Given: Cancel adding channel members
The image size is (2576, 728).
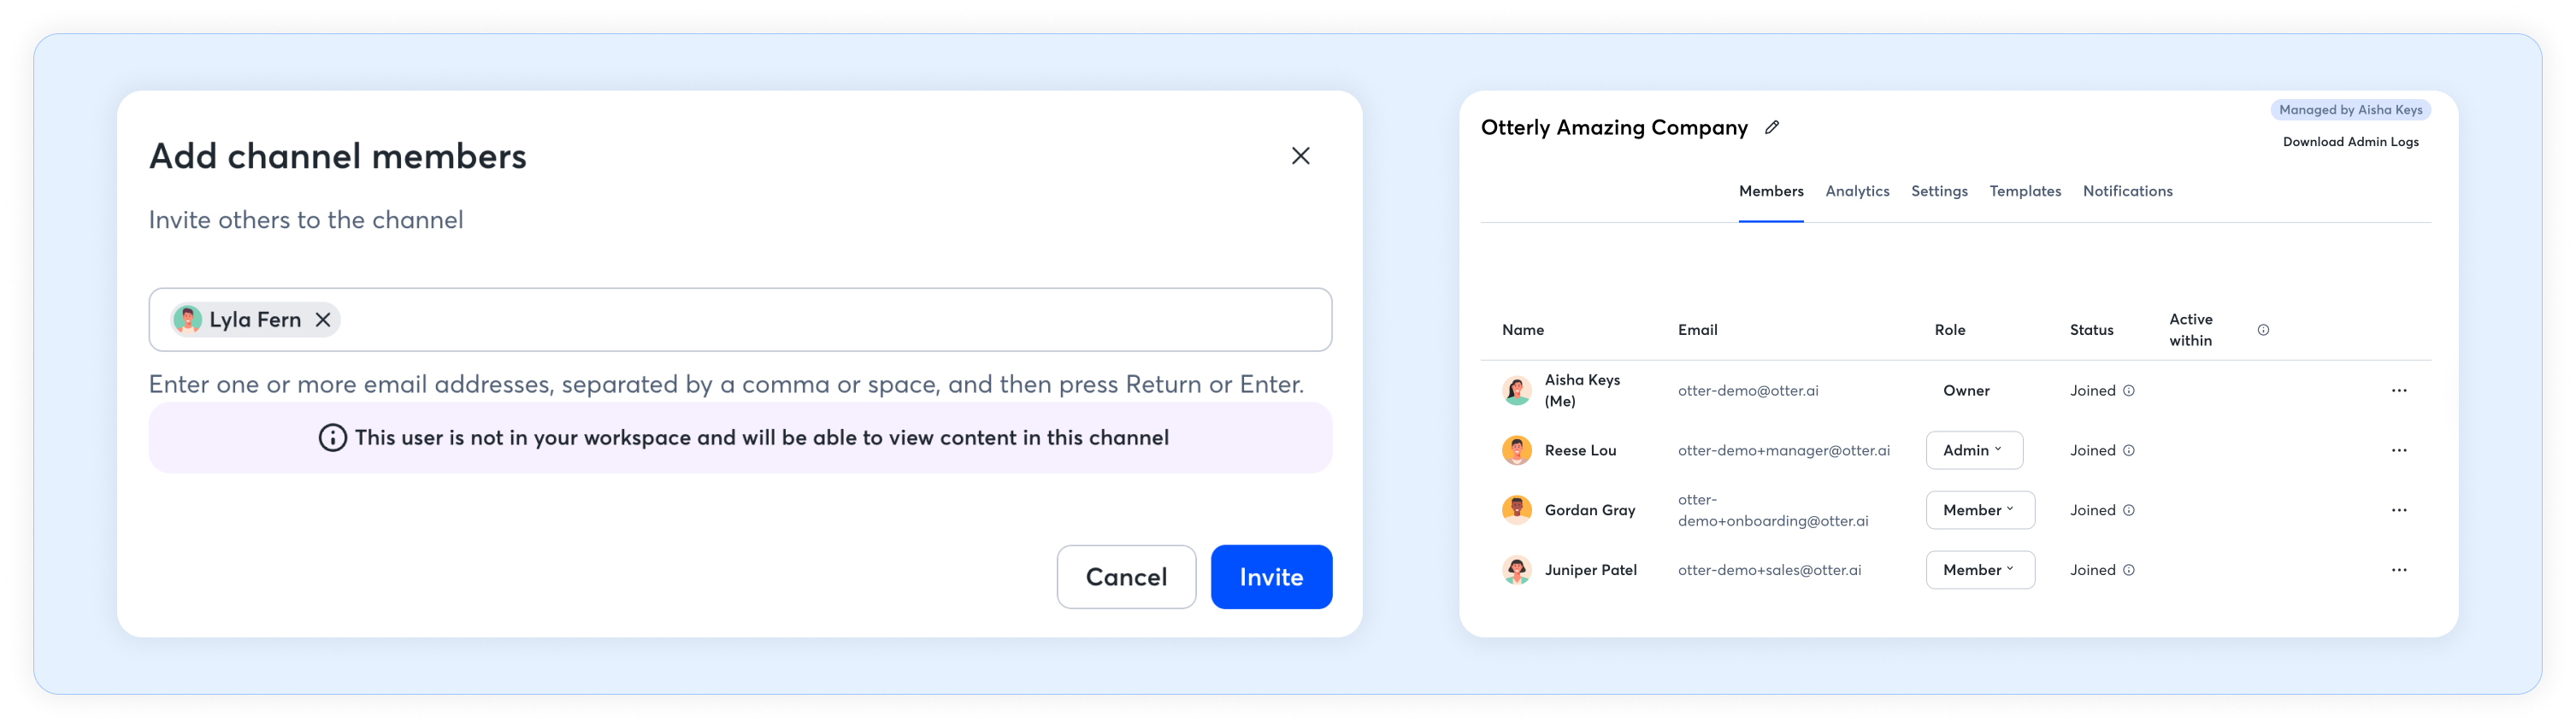Looking at the screenshot, I should pos(1126,577).
